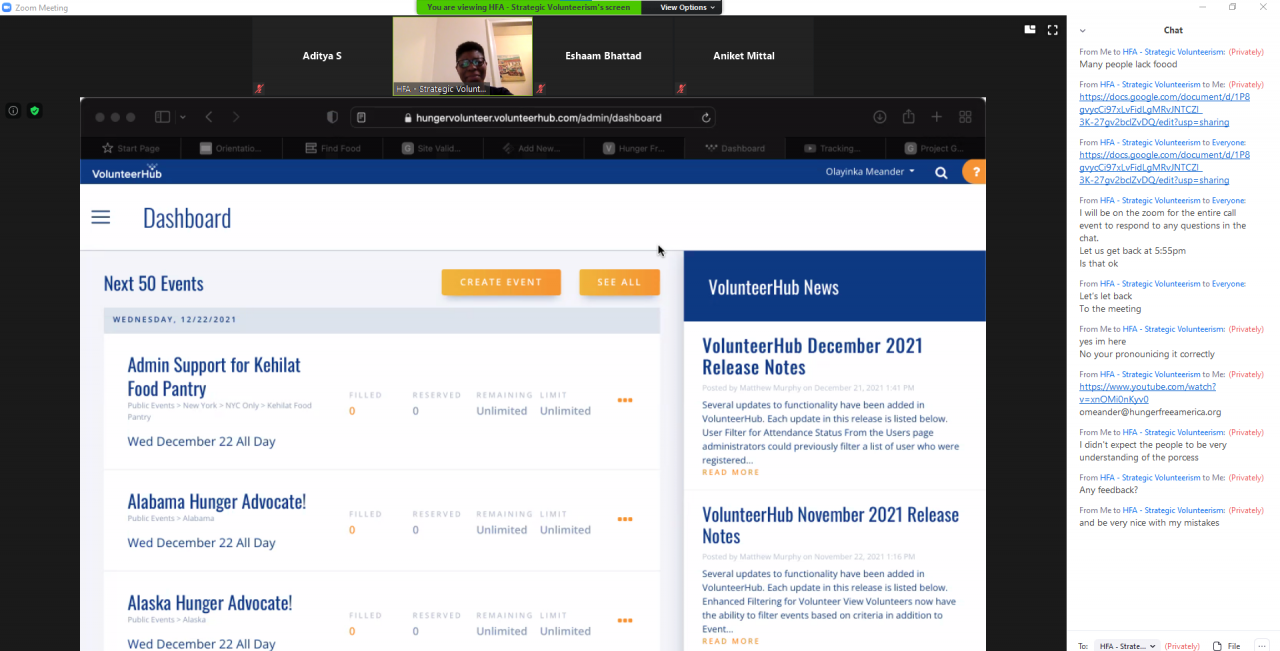Click 'Wed December 22 All Day' under Alabama event

(201, 543)
